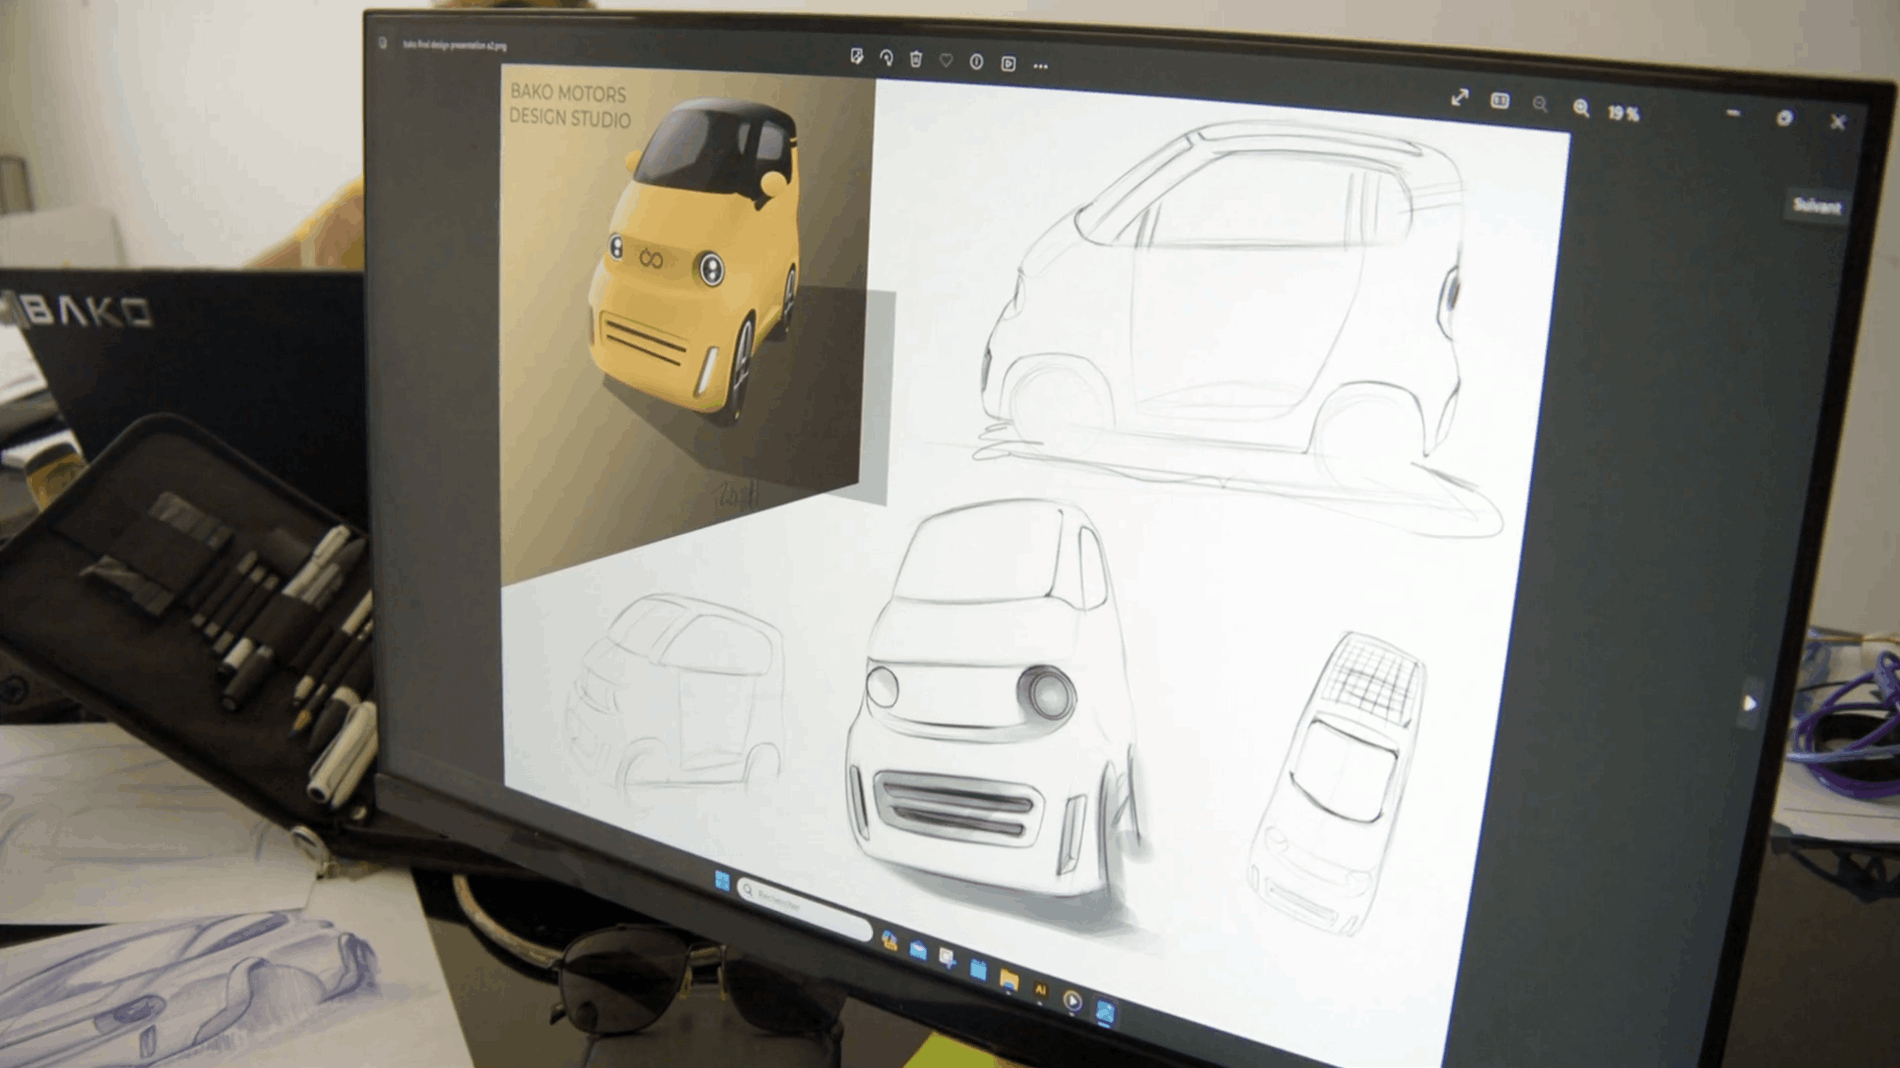Open File Explorer folder from taskbar
This screenshot has height=1068, width=1900.
(x=1008, y=980)
